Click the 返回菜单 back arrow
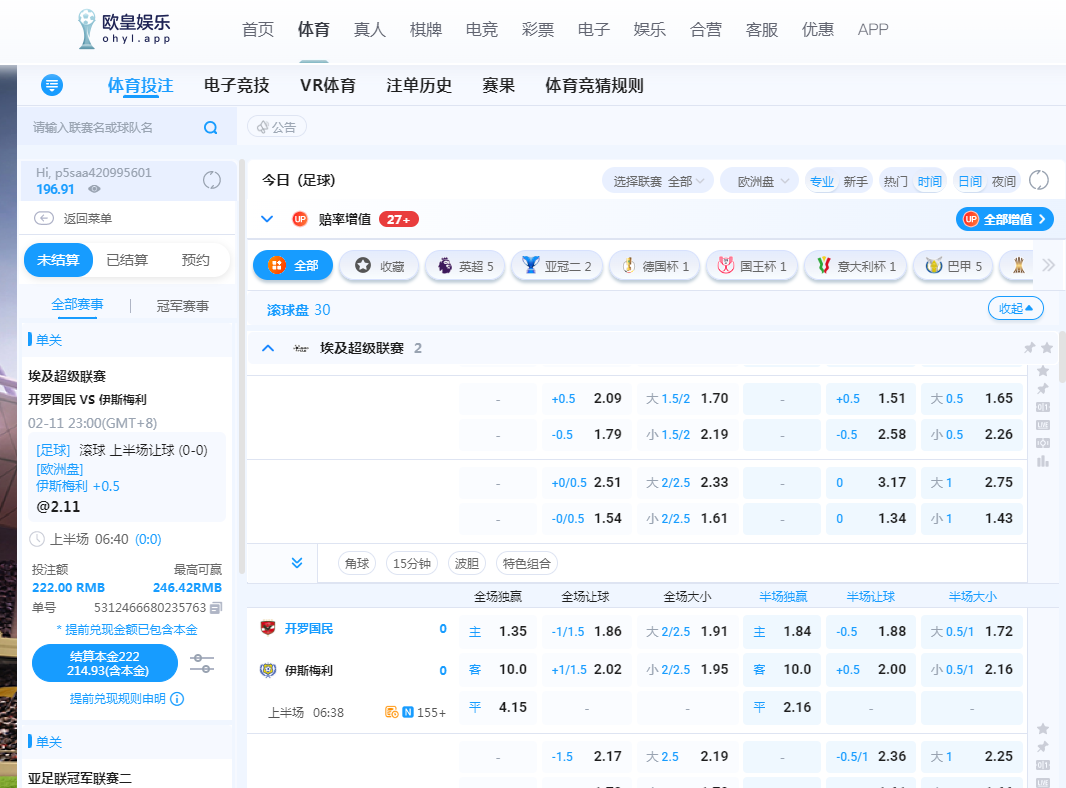1066x788 pixels. [x=43, y=219]
